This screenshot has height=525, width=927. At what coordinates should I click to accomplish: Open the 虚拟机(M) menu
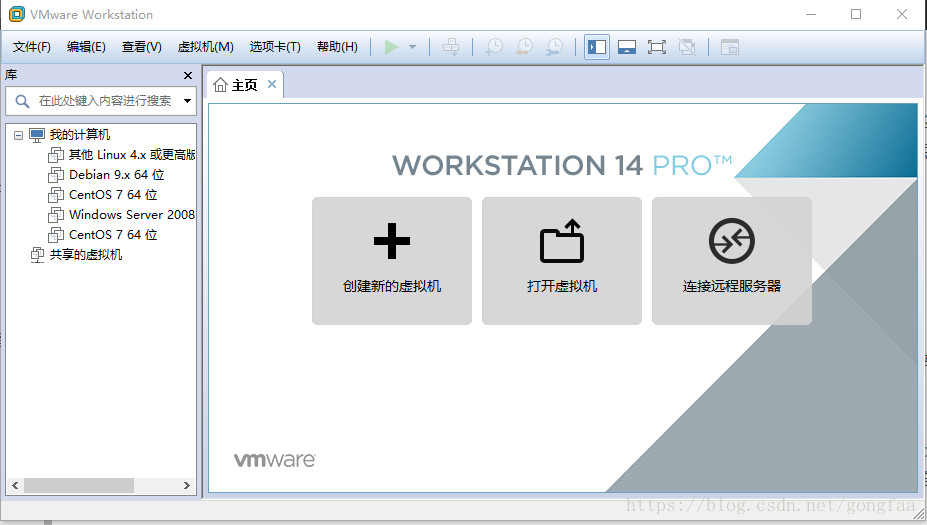point(205,47)
